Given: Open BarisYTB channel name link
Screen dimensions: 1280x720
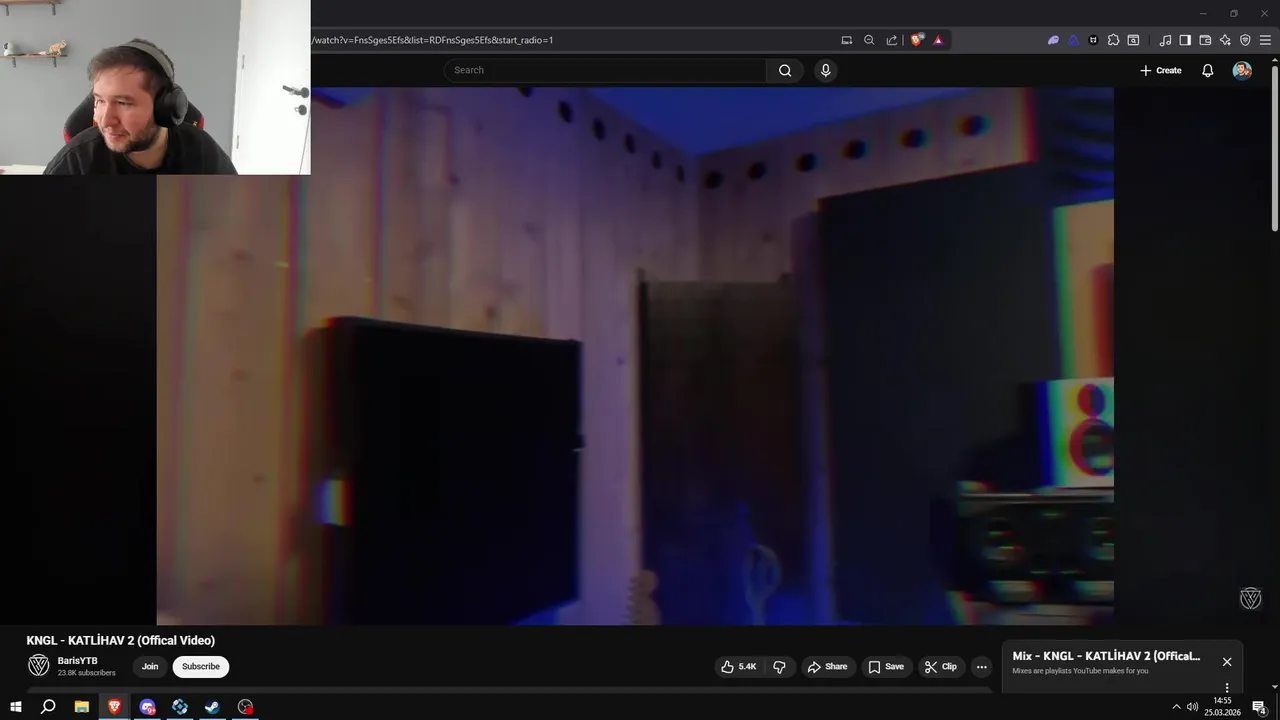Looking at the screenshot, I should coord(78,661).
